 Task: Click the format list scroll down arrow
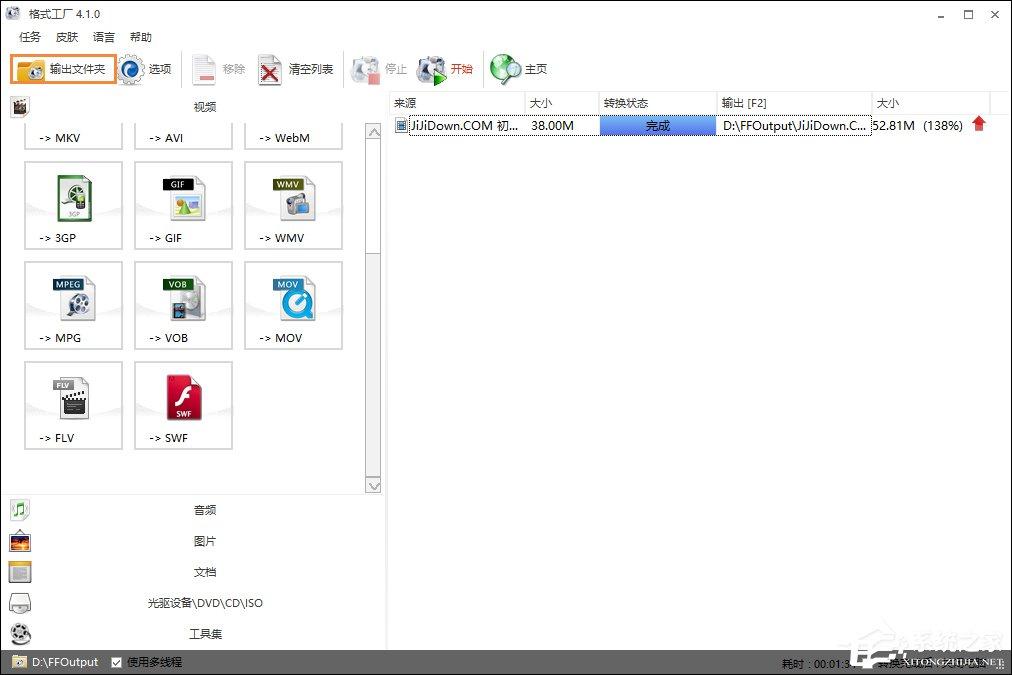point(373,485)
